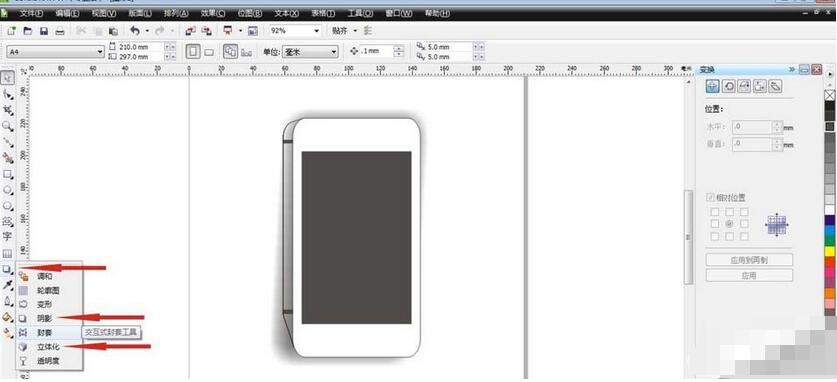The image size is (837, 382).
Task: Click the Save disk icon
Action: pos(44,31)
